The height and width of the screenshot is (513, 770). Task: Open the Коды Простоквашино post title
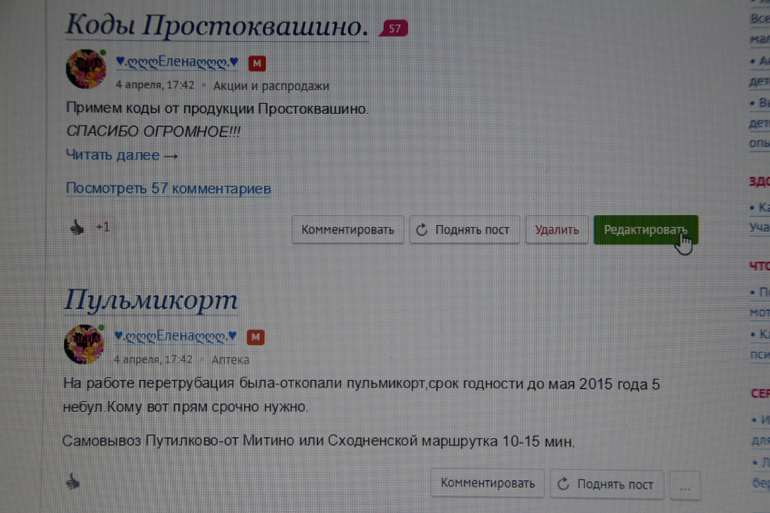(x=216, y=26)
